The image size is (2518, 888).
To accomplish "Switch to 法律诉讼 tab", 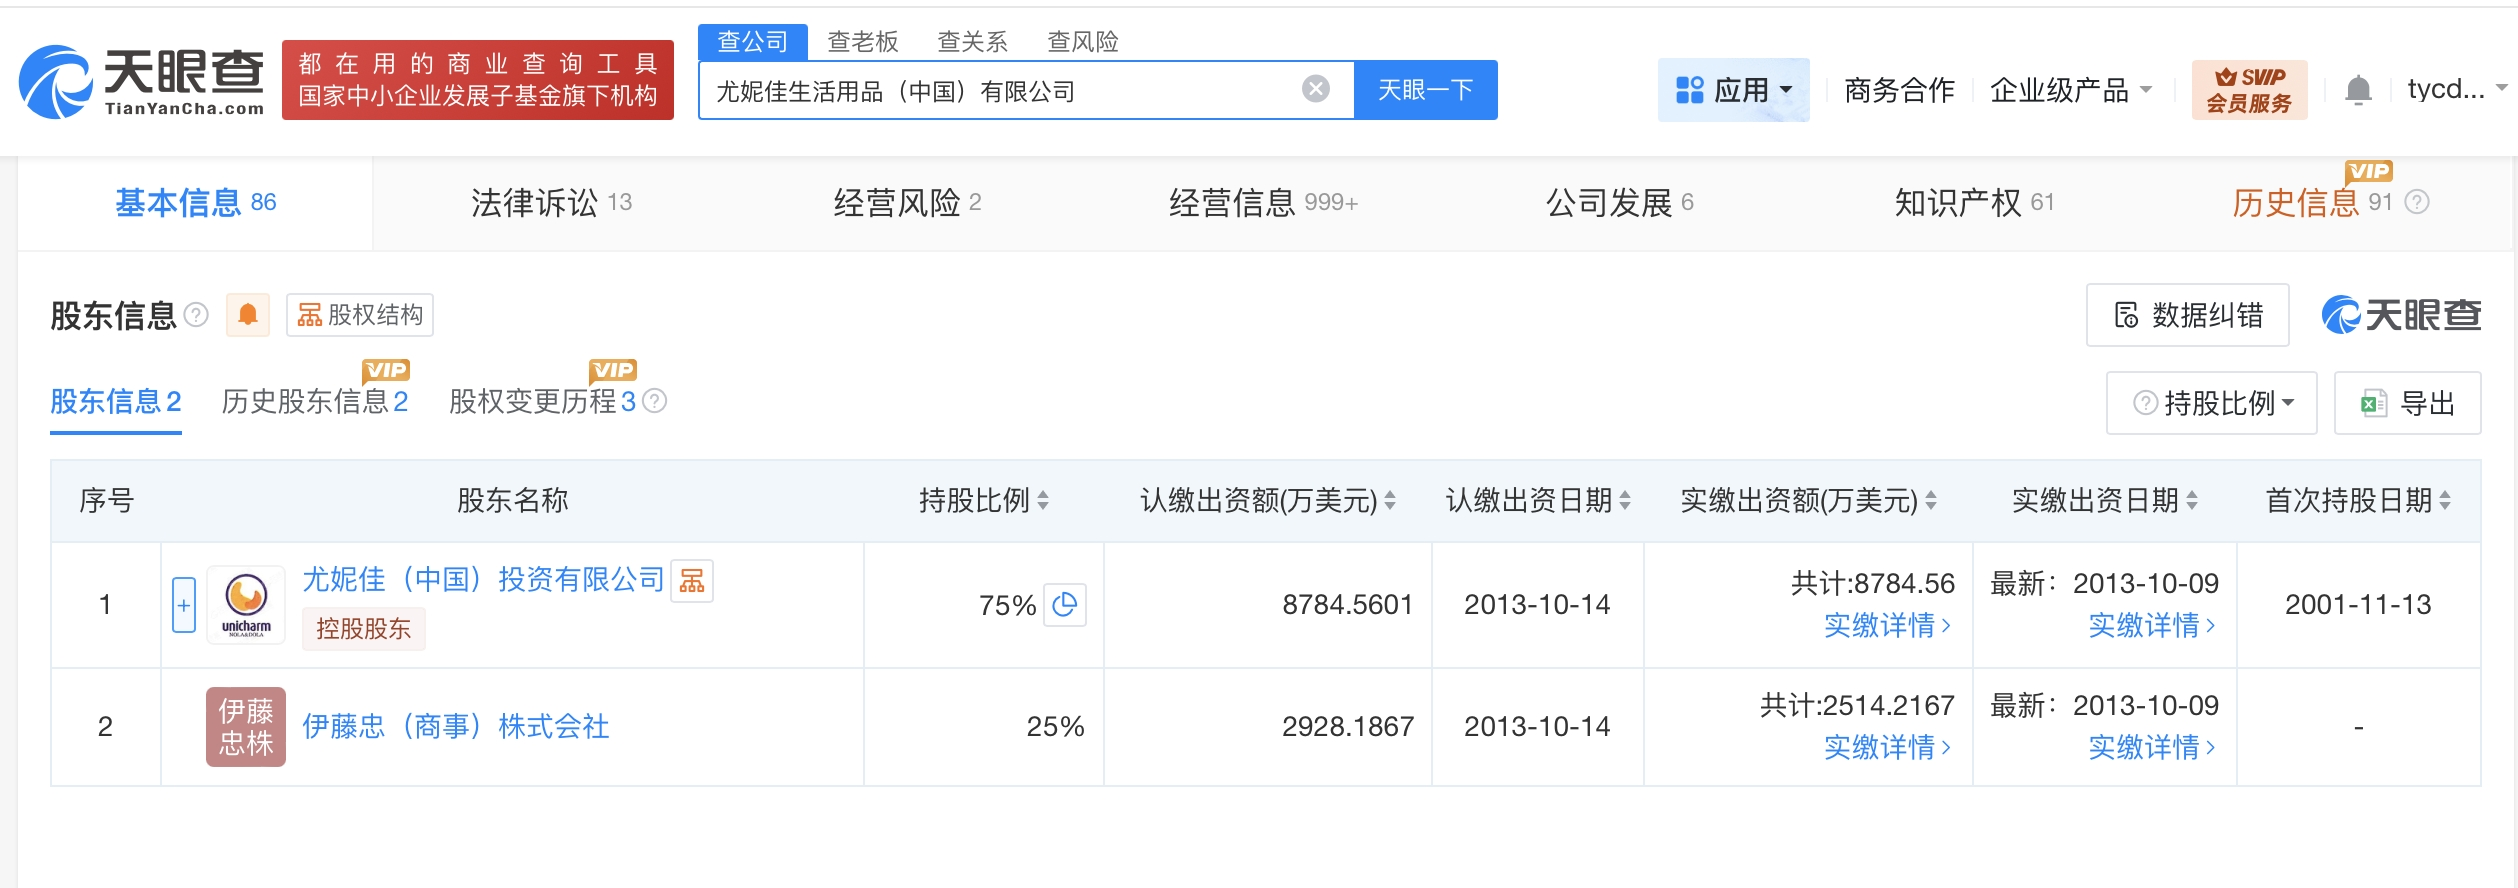I will pyautogui.click(x=551, y=203).
